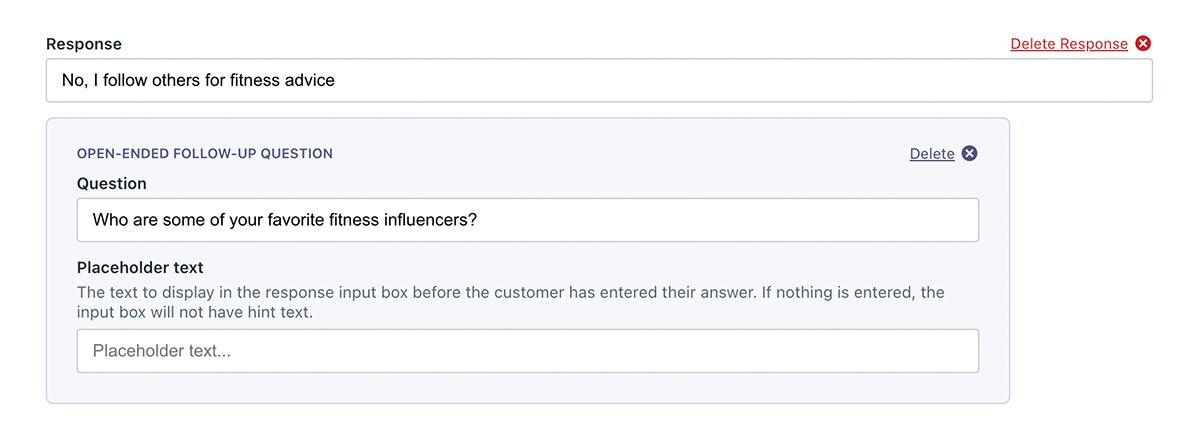1200x430 pixels.
Task: Click the dark X icon next to Delete
Action: click(969, 153)
